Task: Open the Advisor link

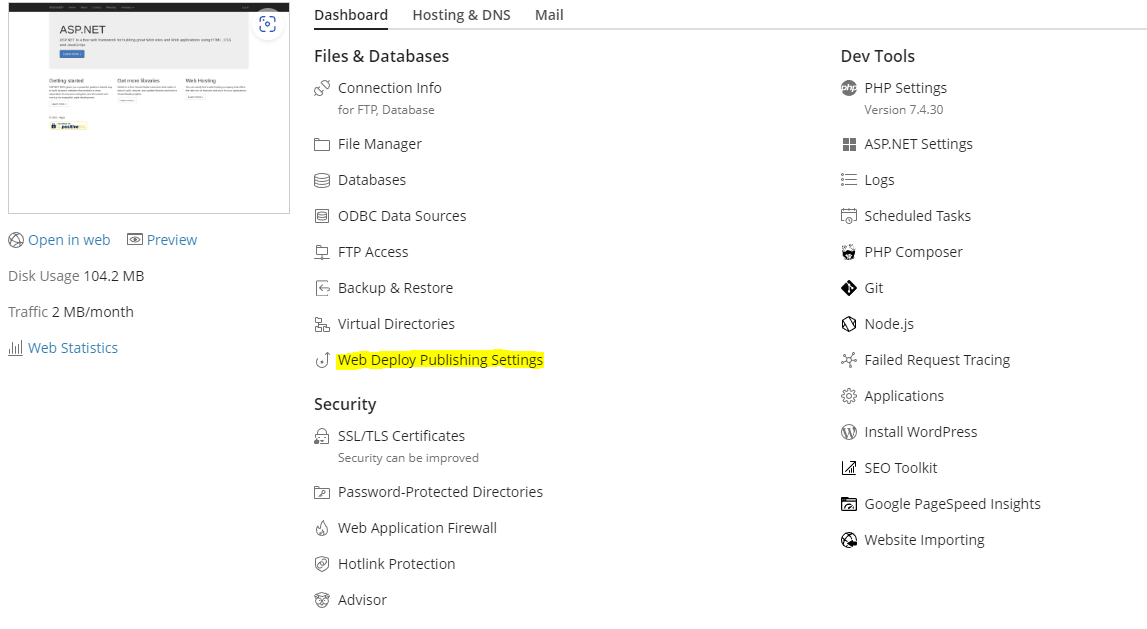Action: tap(362, 600)
